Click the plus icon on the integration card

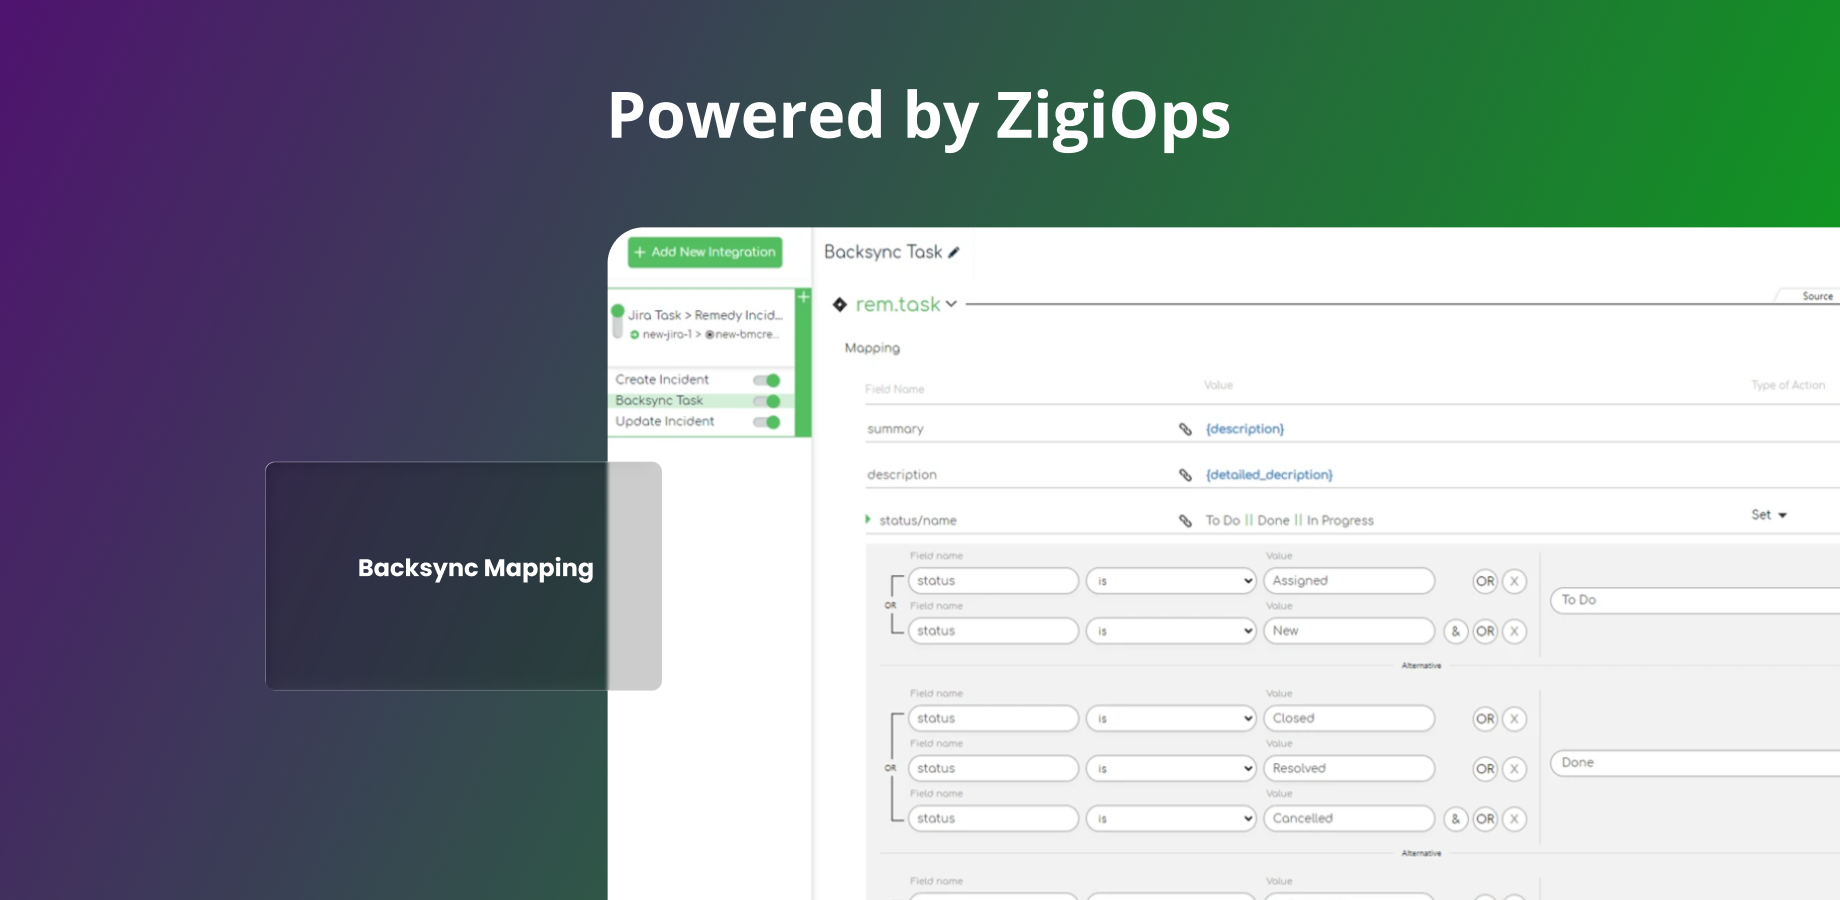(803, 296)
